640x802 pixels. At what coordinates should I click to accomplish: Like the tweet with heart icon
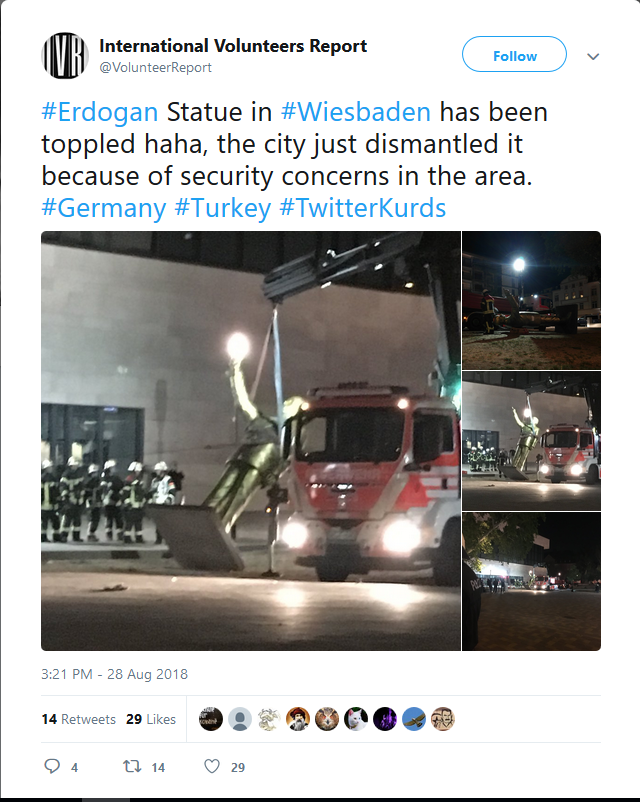click(x=212, y=766)
